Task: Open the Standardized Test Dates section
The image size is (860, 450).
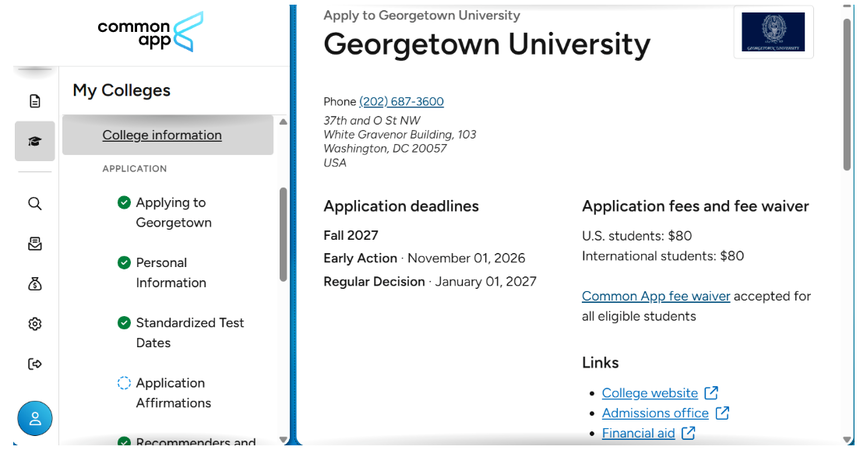Action: (x=190, y=333)
